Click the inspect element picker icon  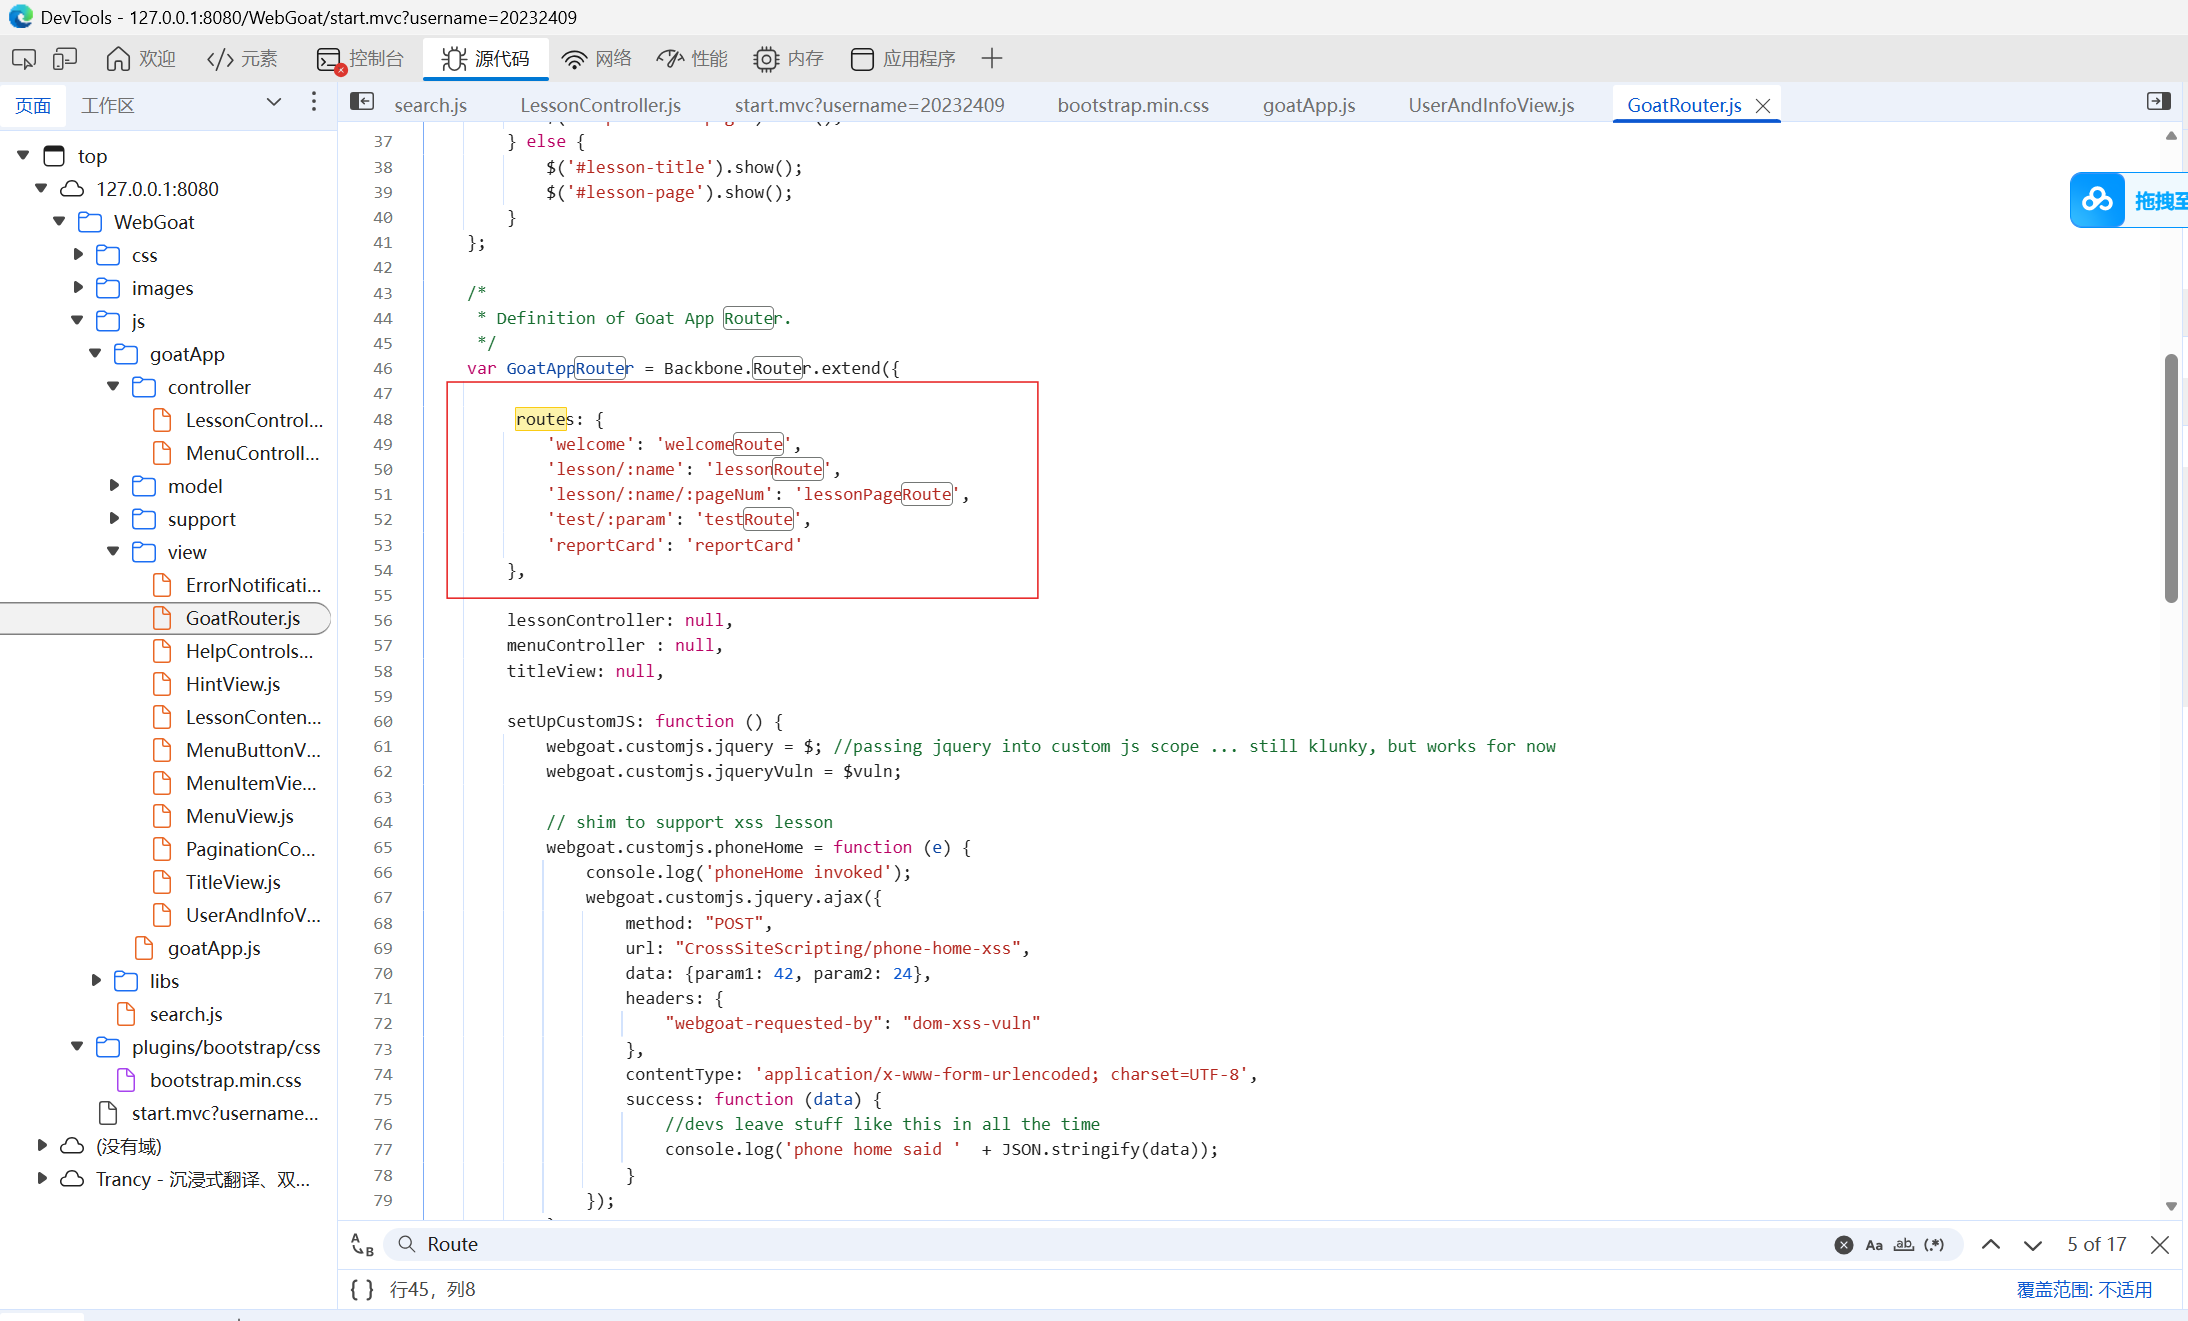point(24,59)
